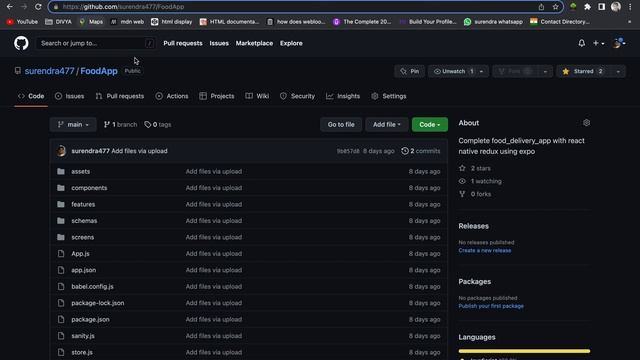Open the 2 commits history link
This screenshot has height=360, width=640.
420,151
